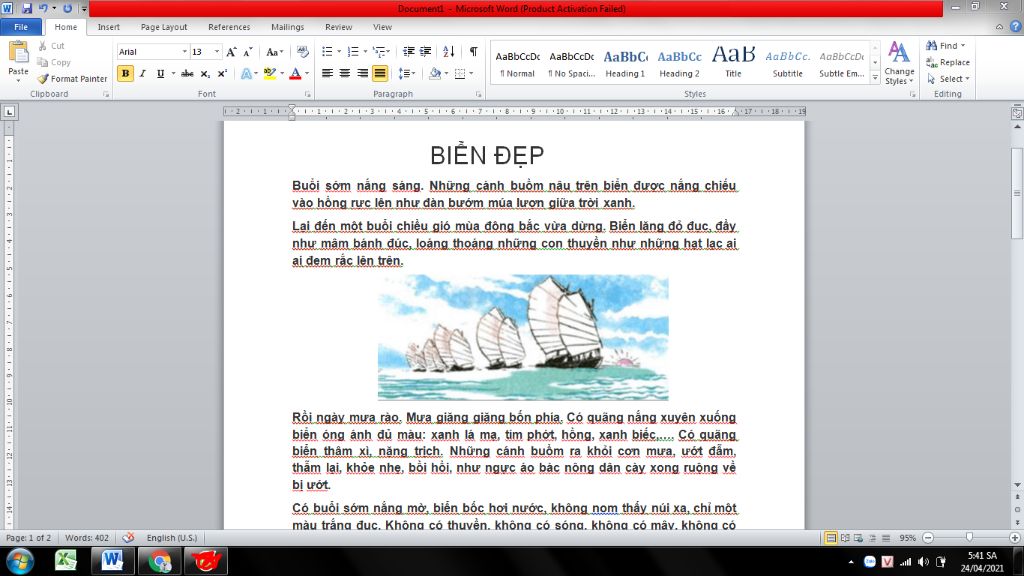
Task: Toggle Print Layout view in status bar
Action: point(831,538)
